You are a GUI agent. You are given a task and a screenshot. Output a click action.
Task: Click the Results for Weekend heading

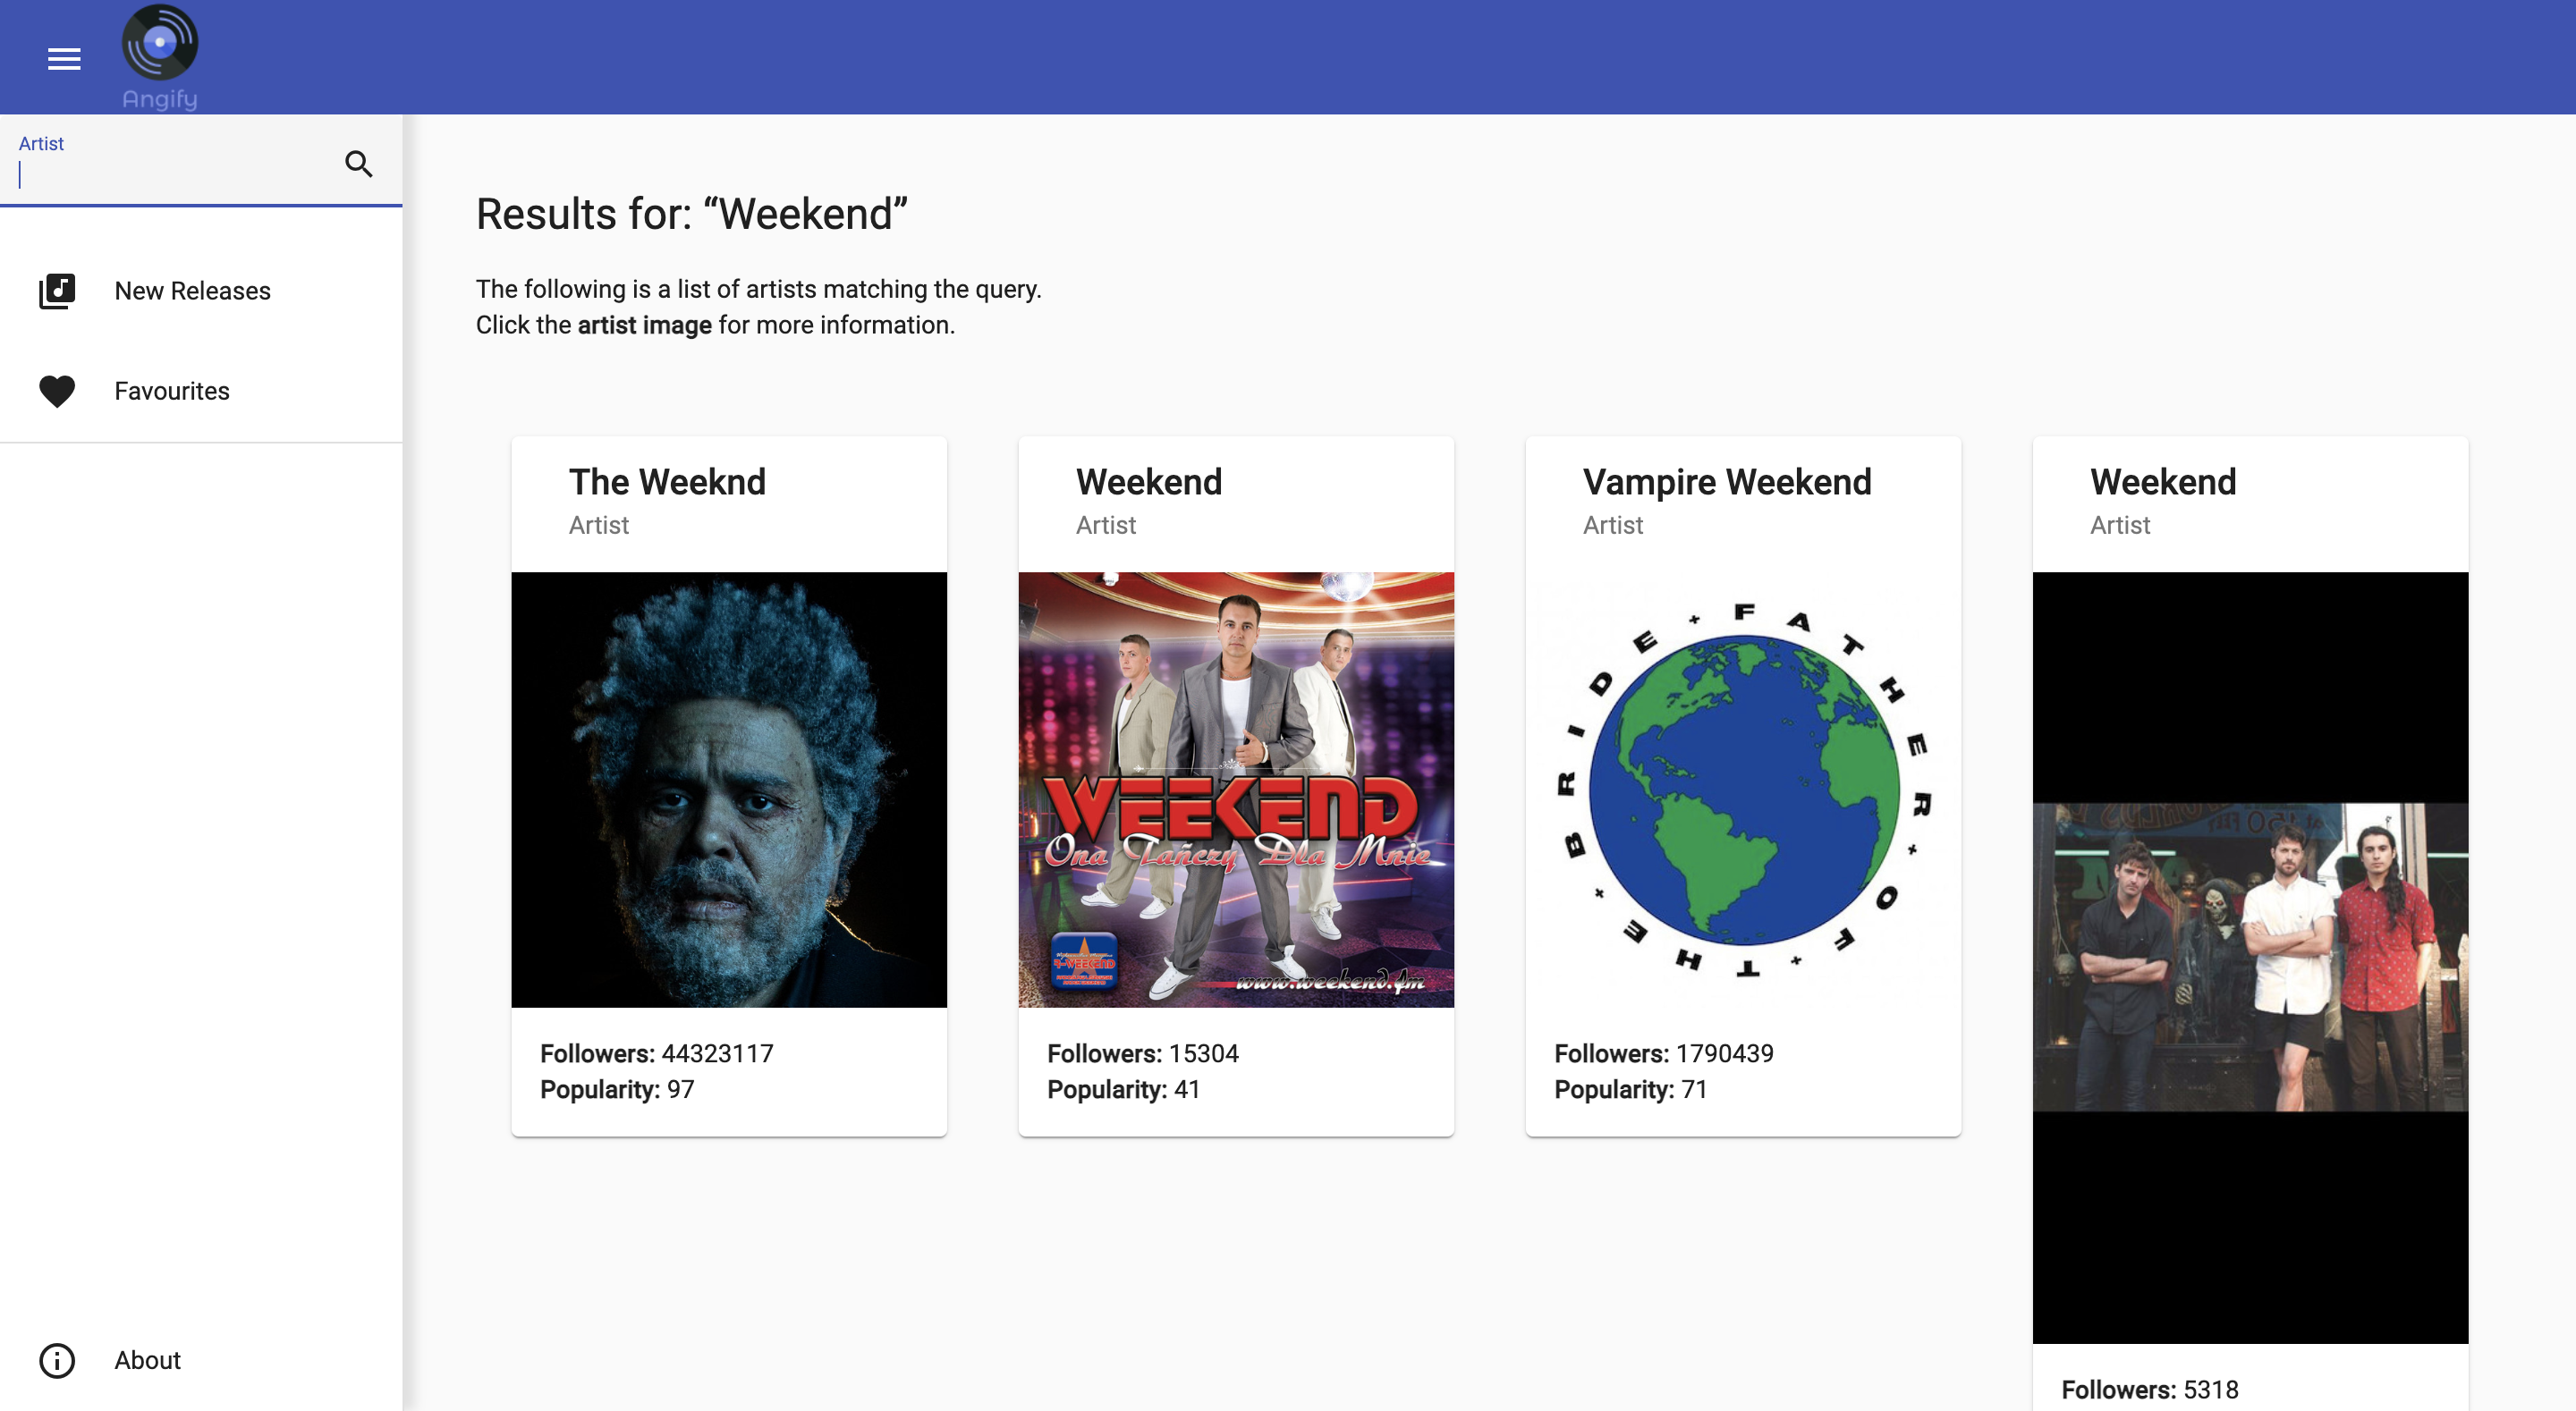click(691, 214)
